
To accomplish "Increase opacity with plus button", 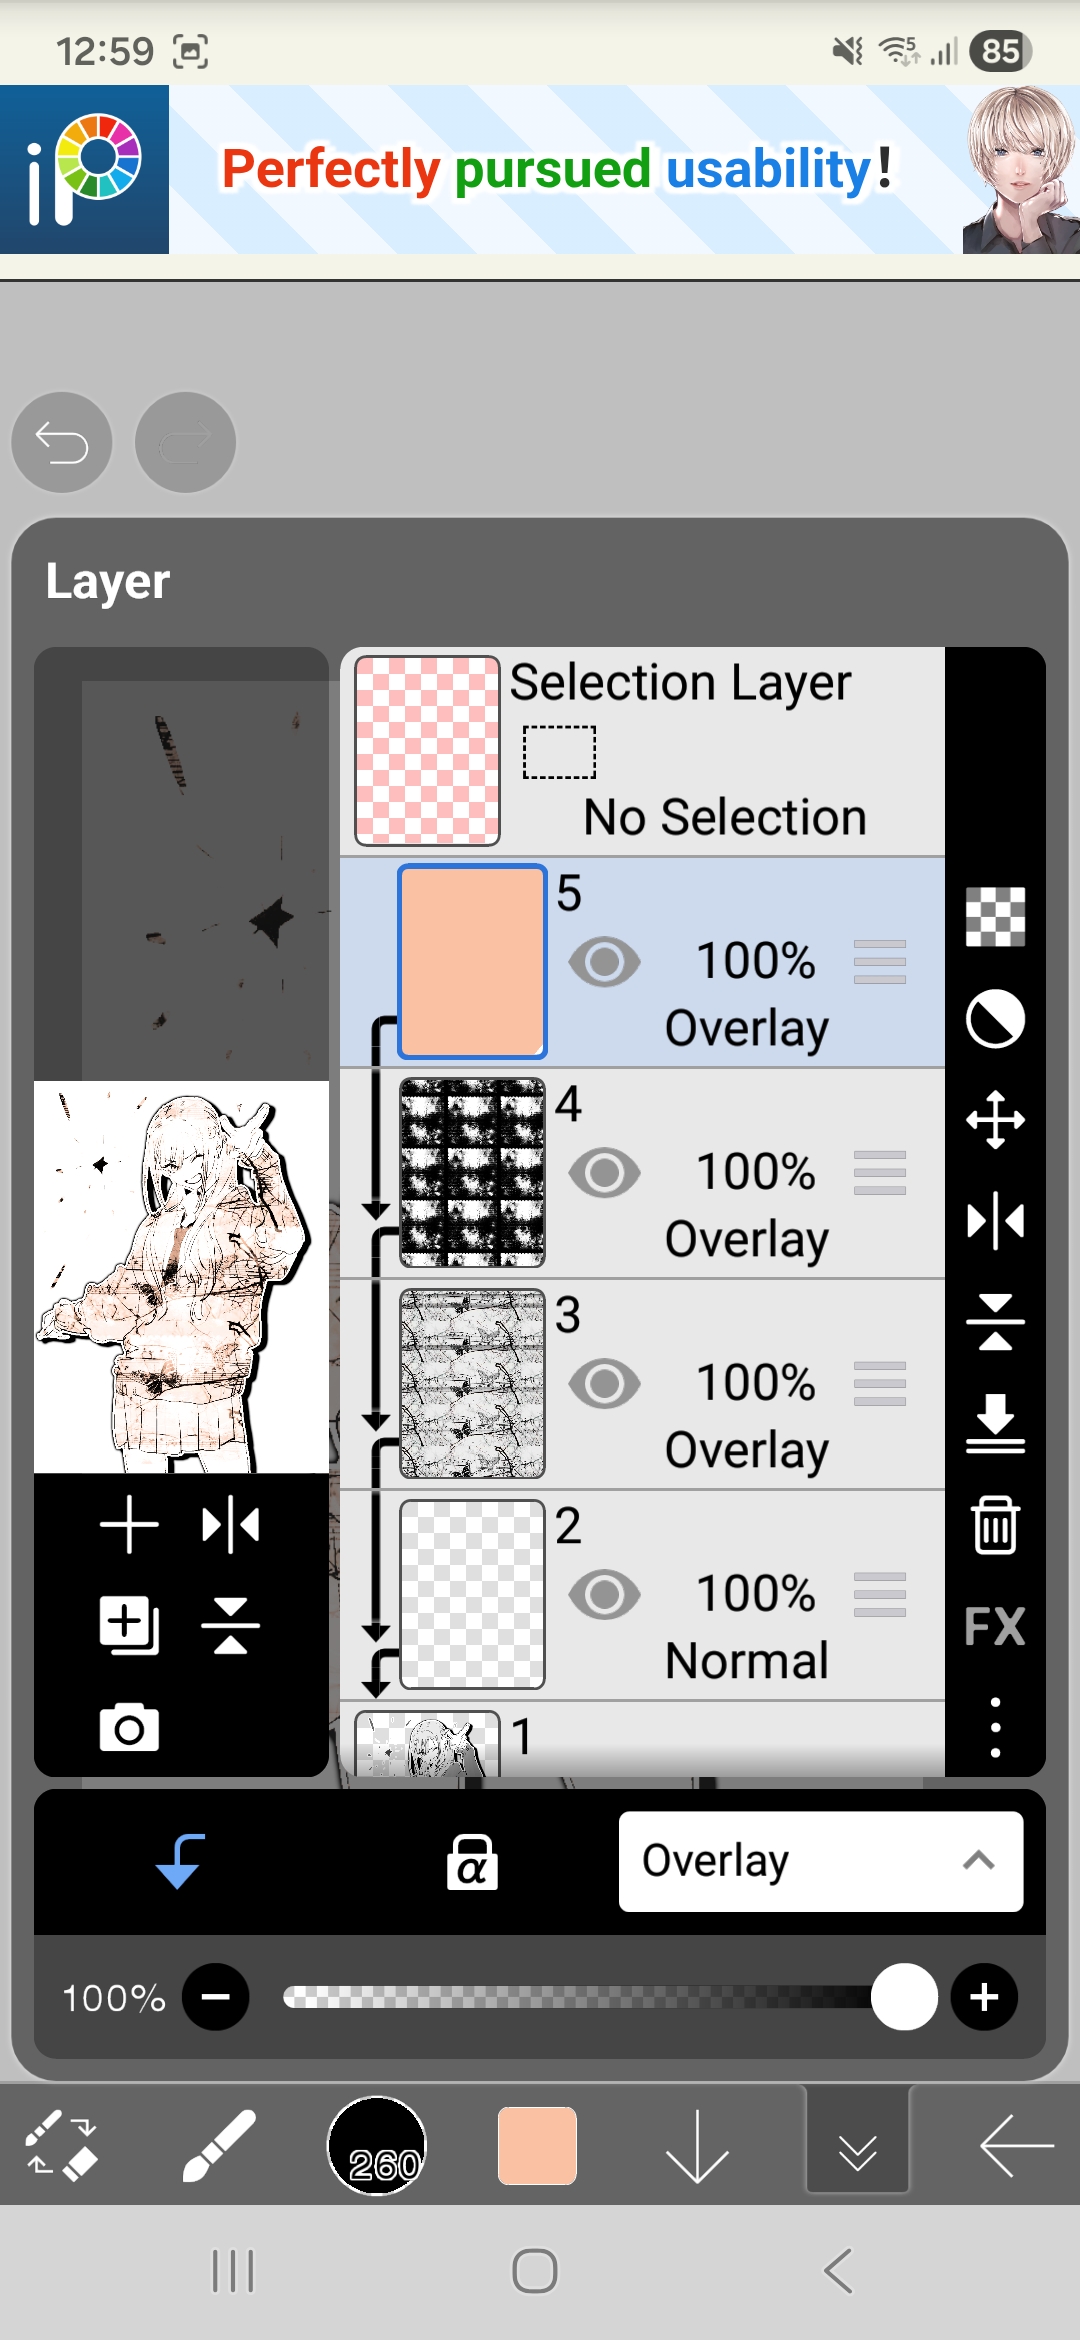I will point(984,1997).
